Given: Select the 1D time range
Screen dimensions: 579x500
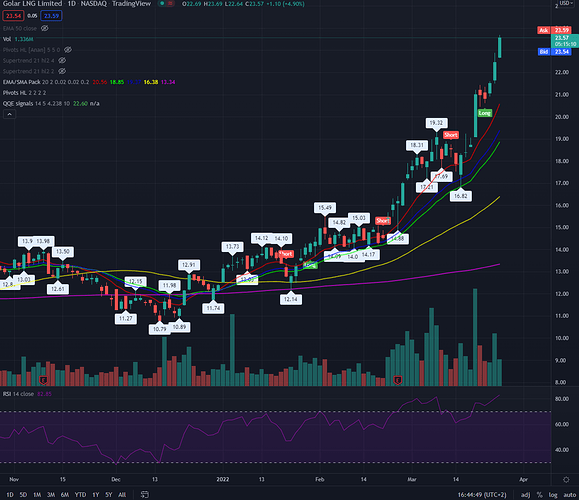Looking at the screenshot, I should tap(10, 494).
